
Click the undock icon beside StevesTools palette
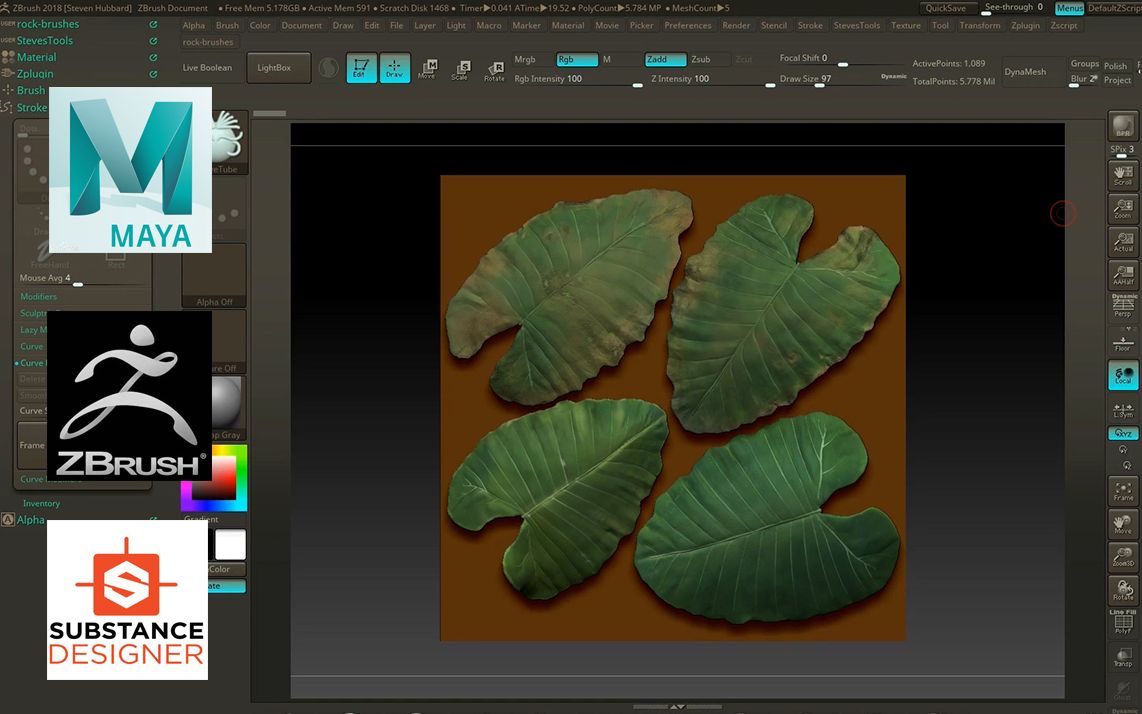(153, 41)
